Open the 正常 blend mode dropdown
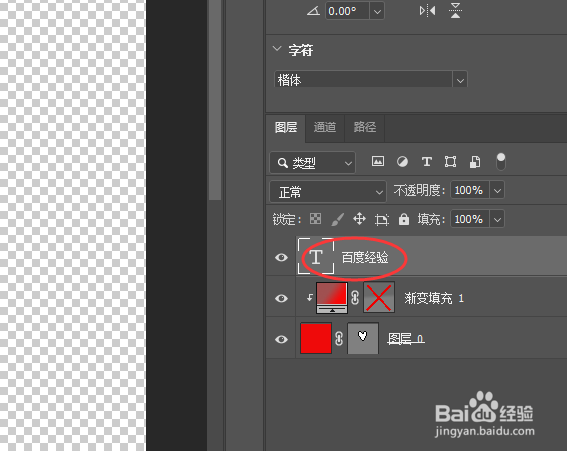Image resolution: width=567 pixels, height=451 pixels. coord(328,192)
